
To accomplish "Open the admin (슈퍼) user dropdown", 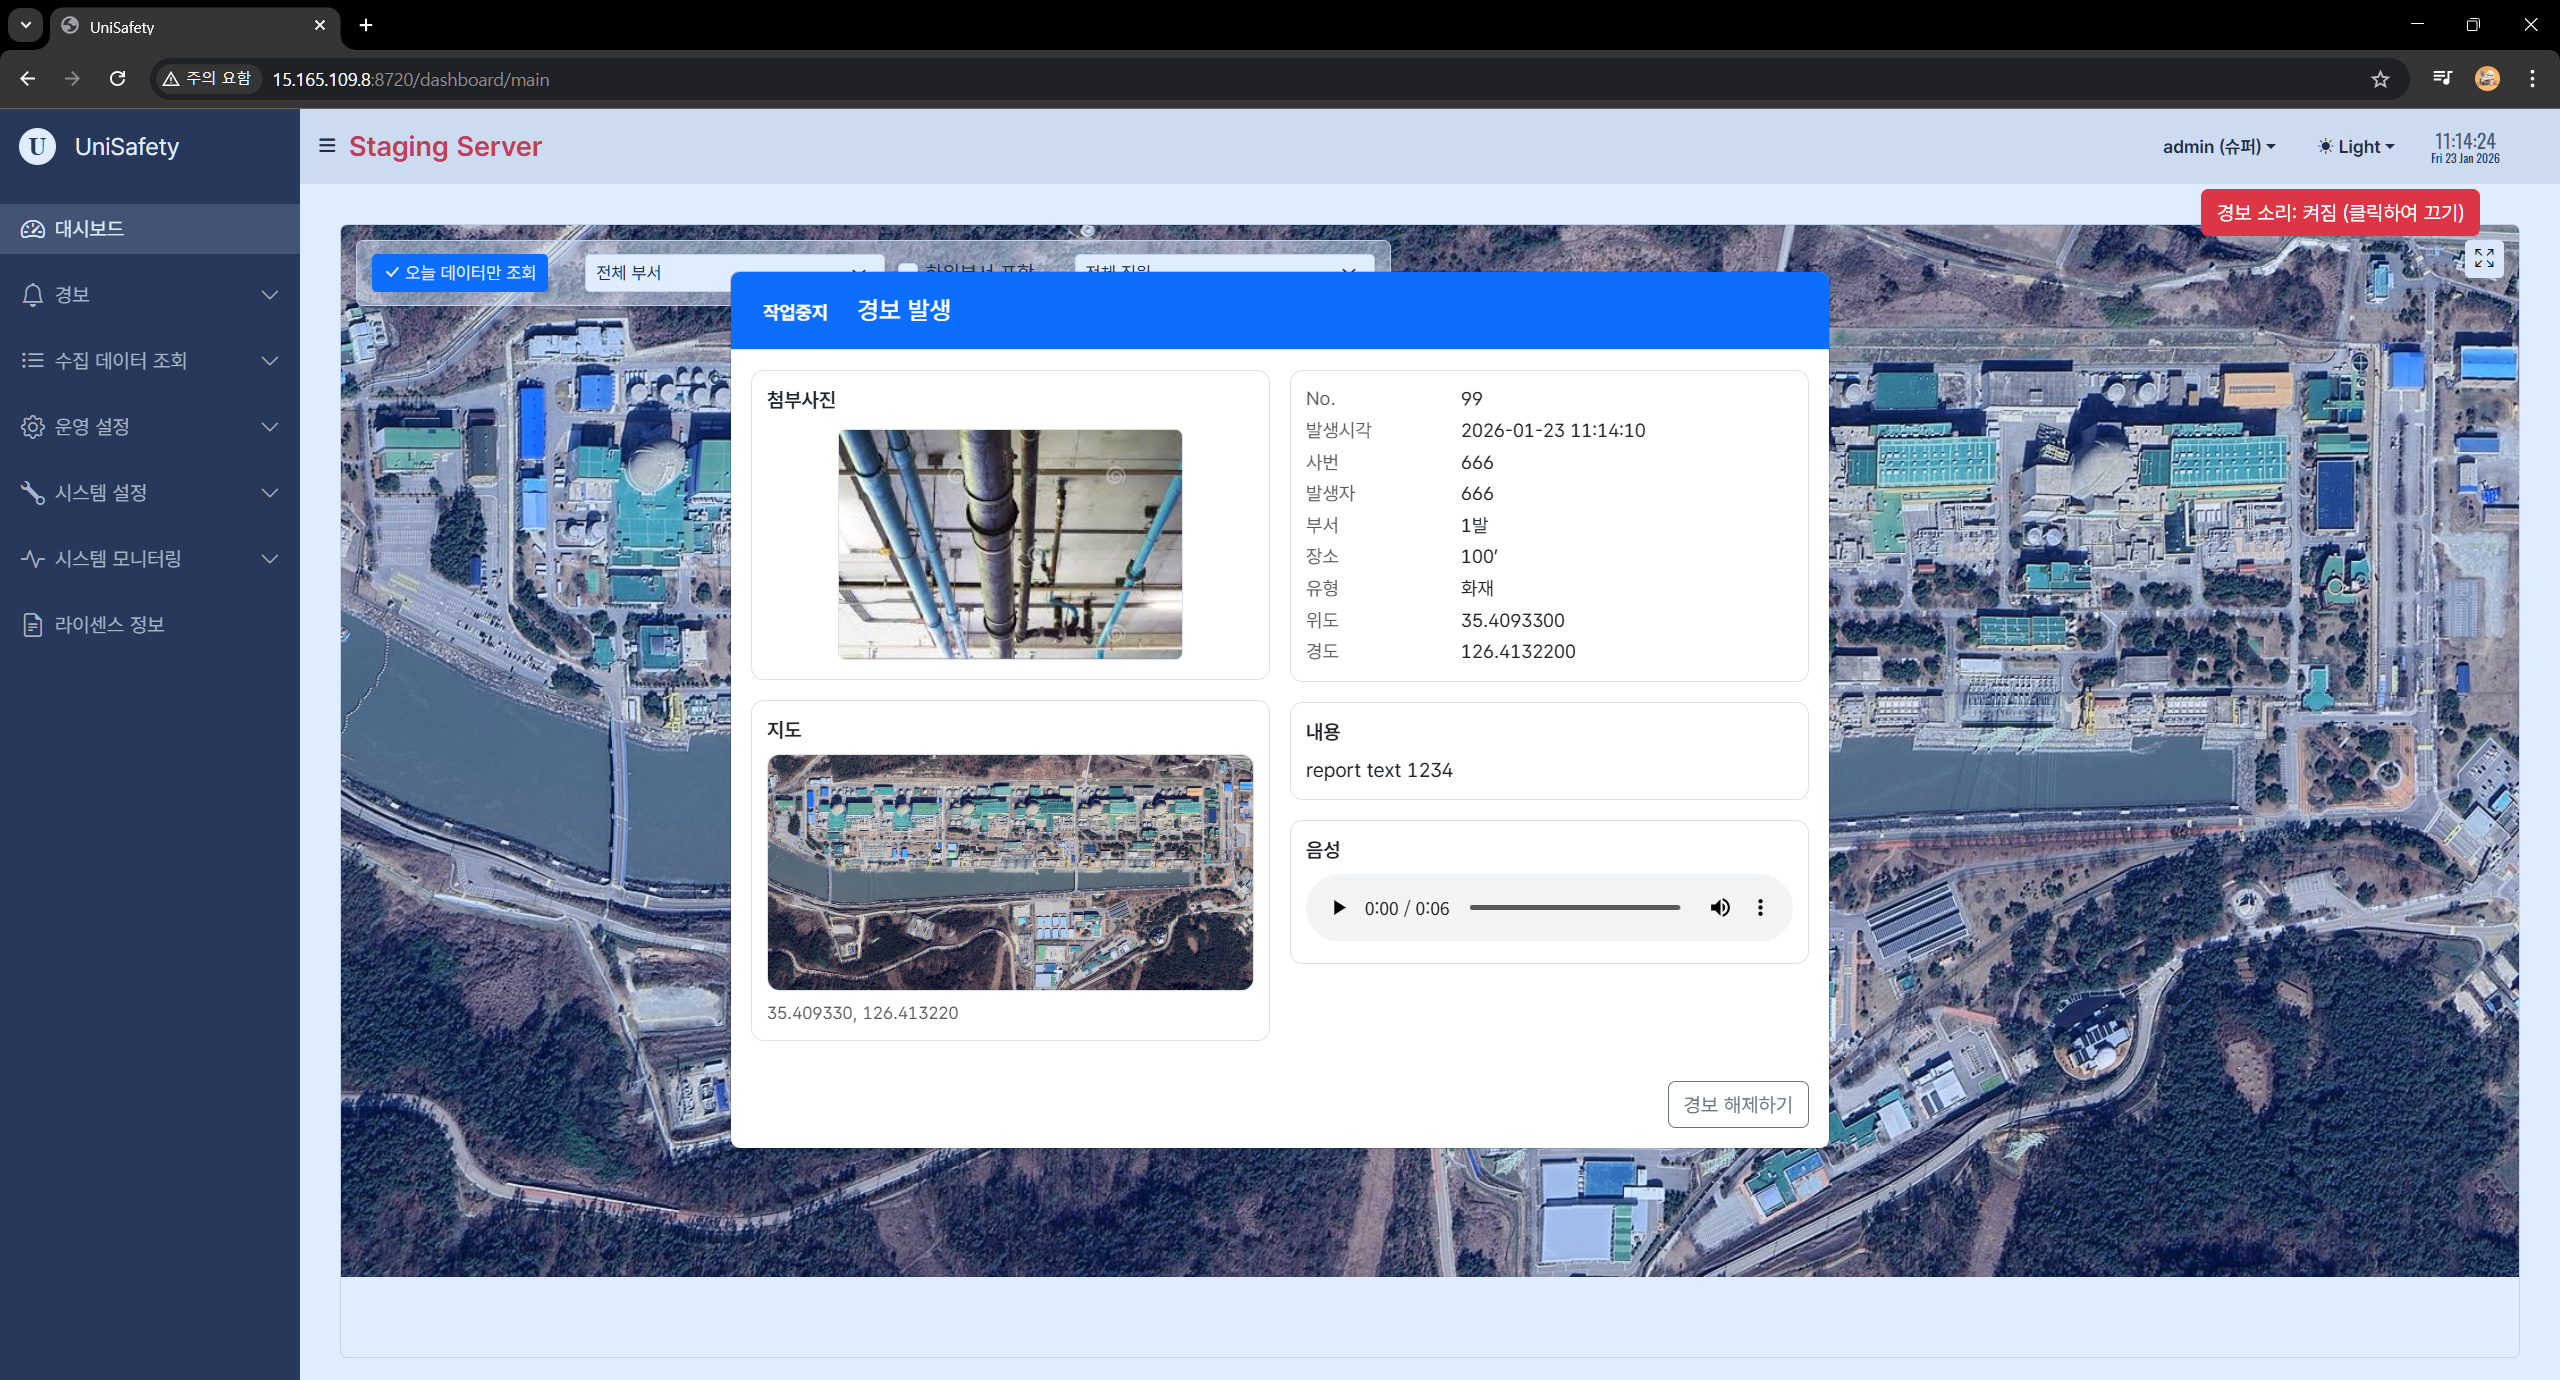I will [x=2219, y=147].
